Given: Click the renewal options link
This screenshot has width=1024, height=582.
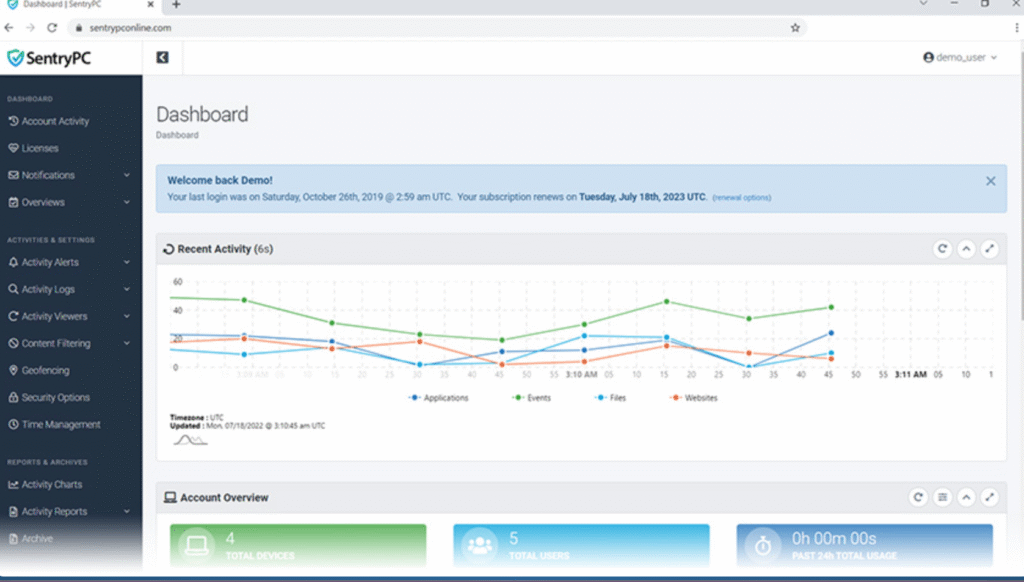Looking at the screenshot, I should click(x=742, y=197).
